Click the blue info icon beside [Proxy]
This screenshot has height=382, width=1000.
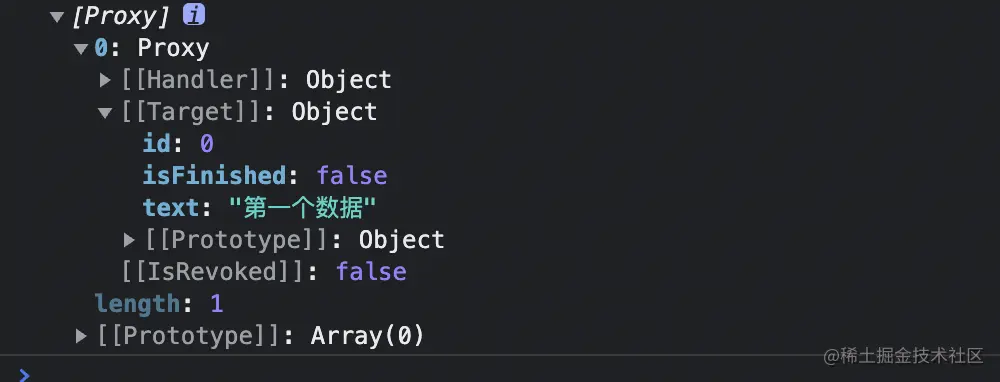(x=194, y=15)
